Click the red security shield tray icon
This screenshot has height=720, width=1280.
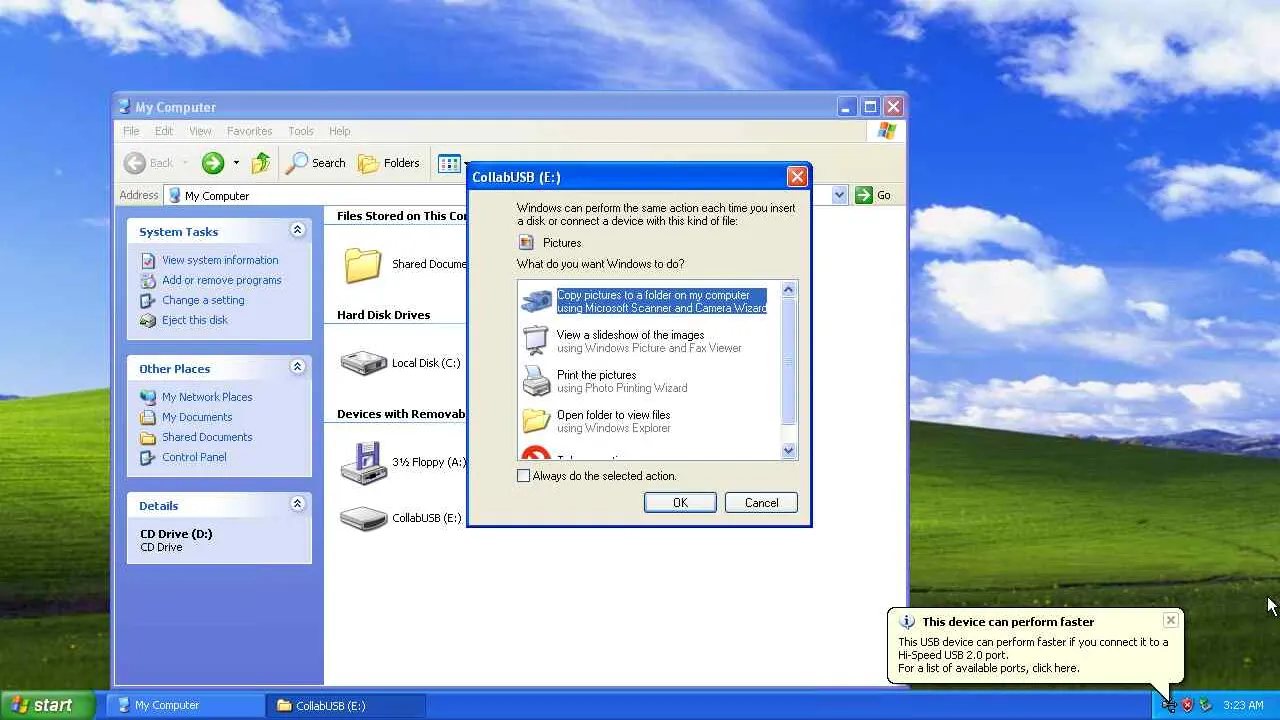point(1187,705)
